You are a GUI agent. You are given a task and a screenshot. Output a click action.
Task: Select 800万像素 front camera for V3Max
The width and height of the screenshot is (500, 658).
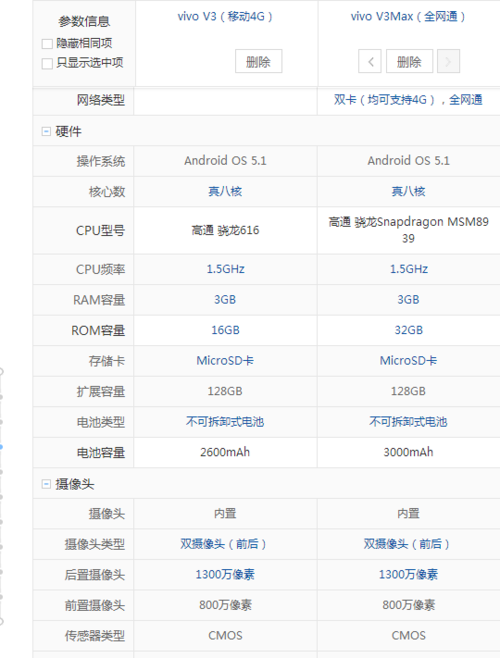[x=408, y=605]
